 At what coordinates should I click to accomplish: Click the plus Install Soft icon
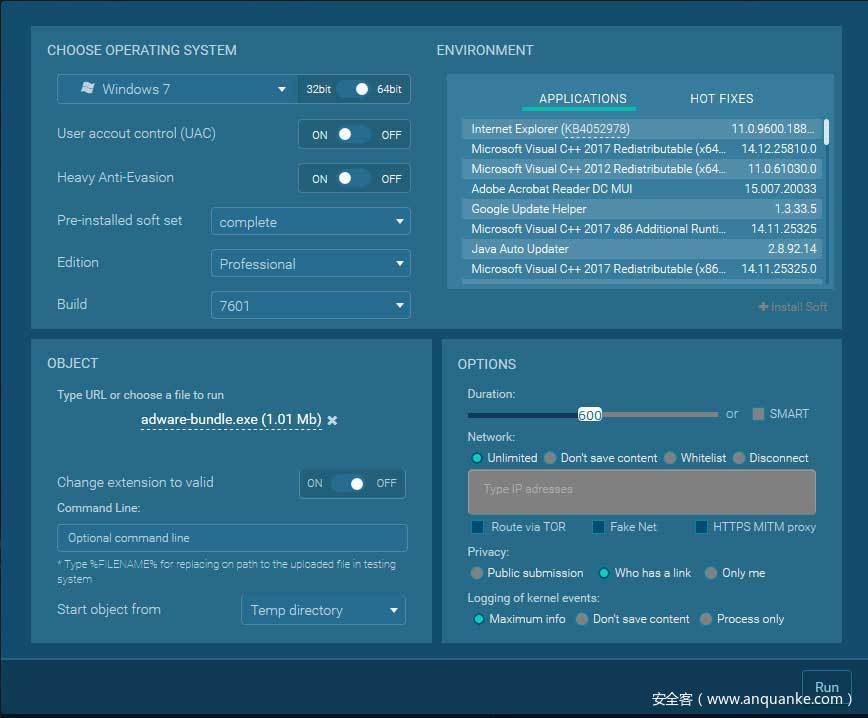764,307
